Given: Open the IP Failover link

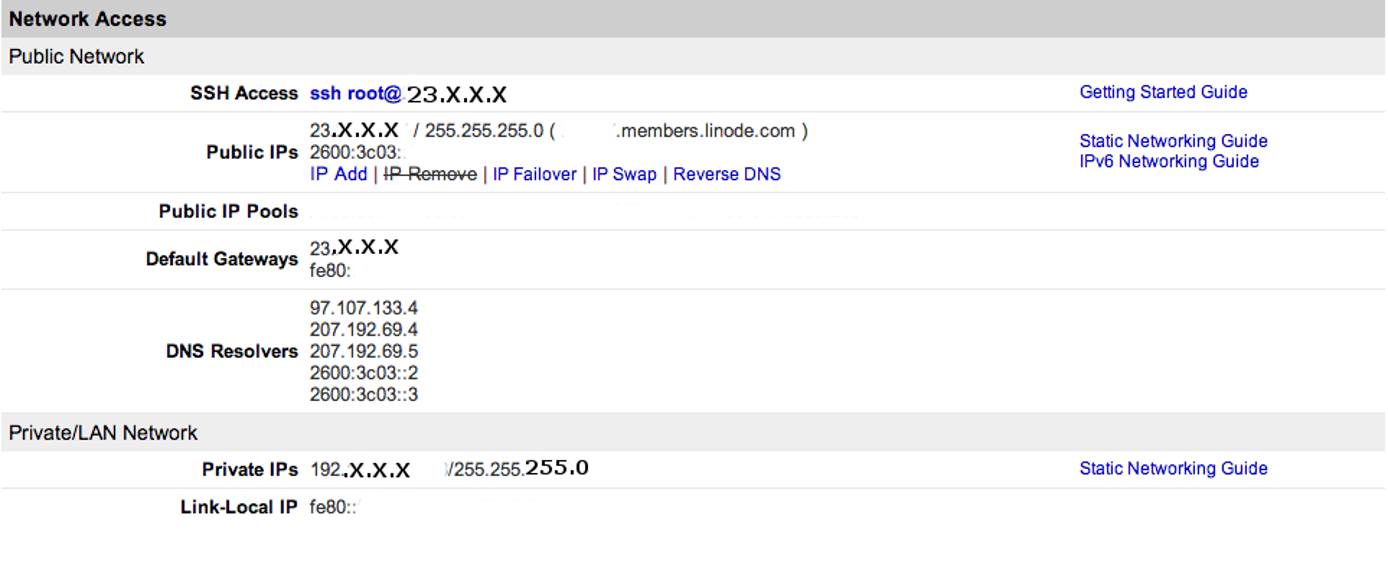Looking at the screenshot, I should coord(534,174).
